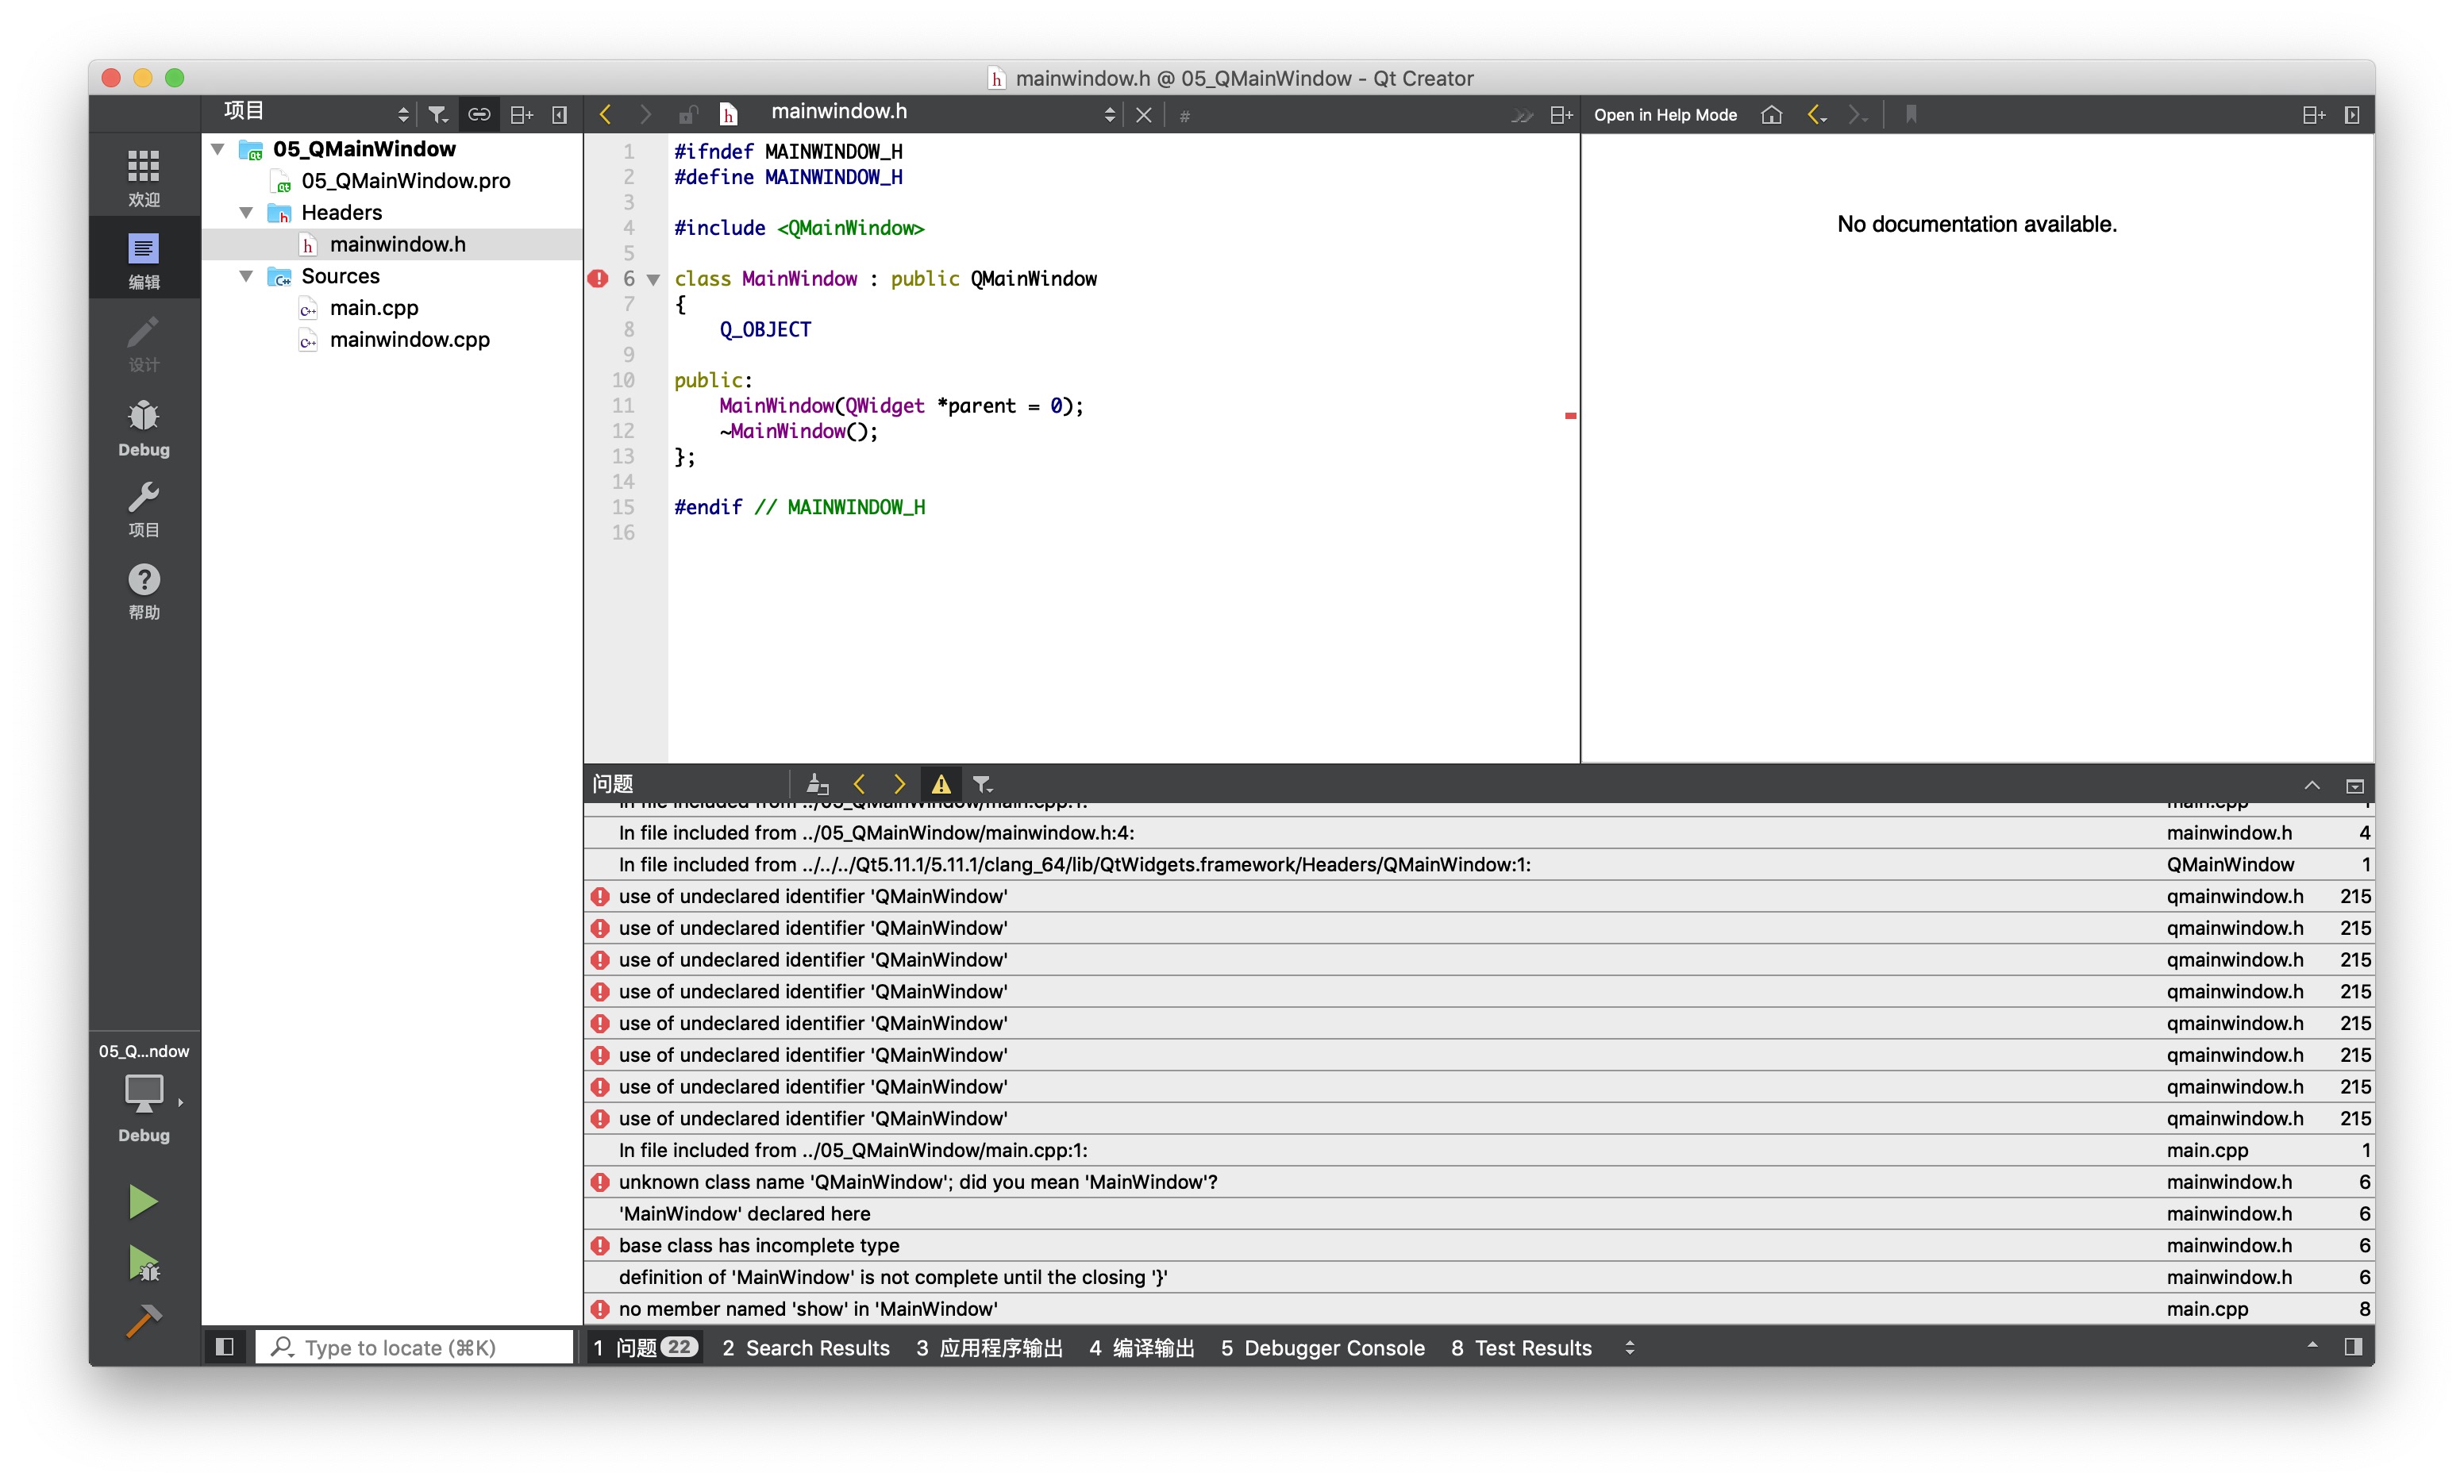Open the 3 应用程序输出 tab
Viewport: 2464px width, 1484px height.
[x=989, y=1347]
